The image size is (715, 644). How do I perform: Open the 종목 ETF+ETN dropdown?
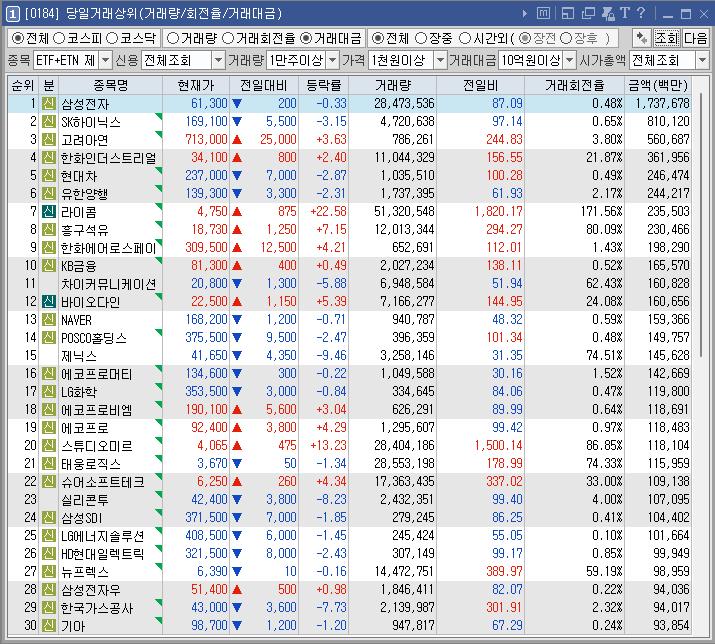(106, 60)
